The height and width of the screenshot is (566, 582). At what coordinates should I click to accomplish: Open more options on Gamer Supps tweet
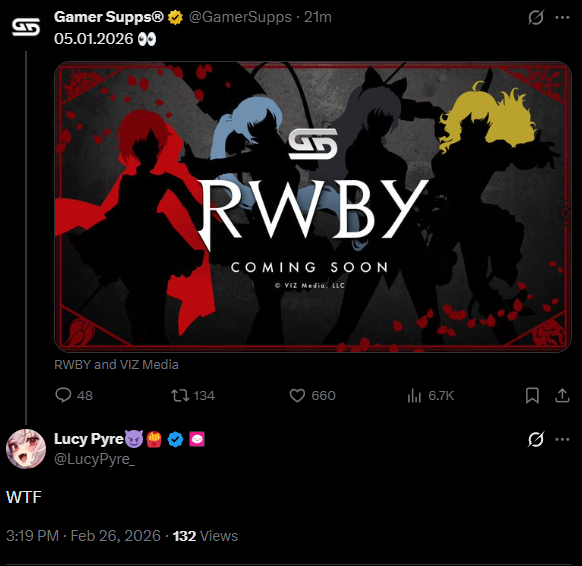[562, 17]
